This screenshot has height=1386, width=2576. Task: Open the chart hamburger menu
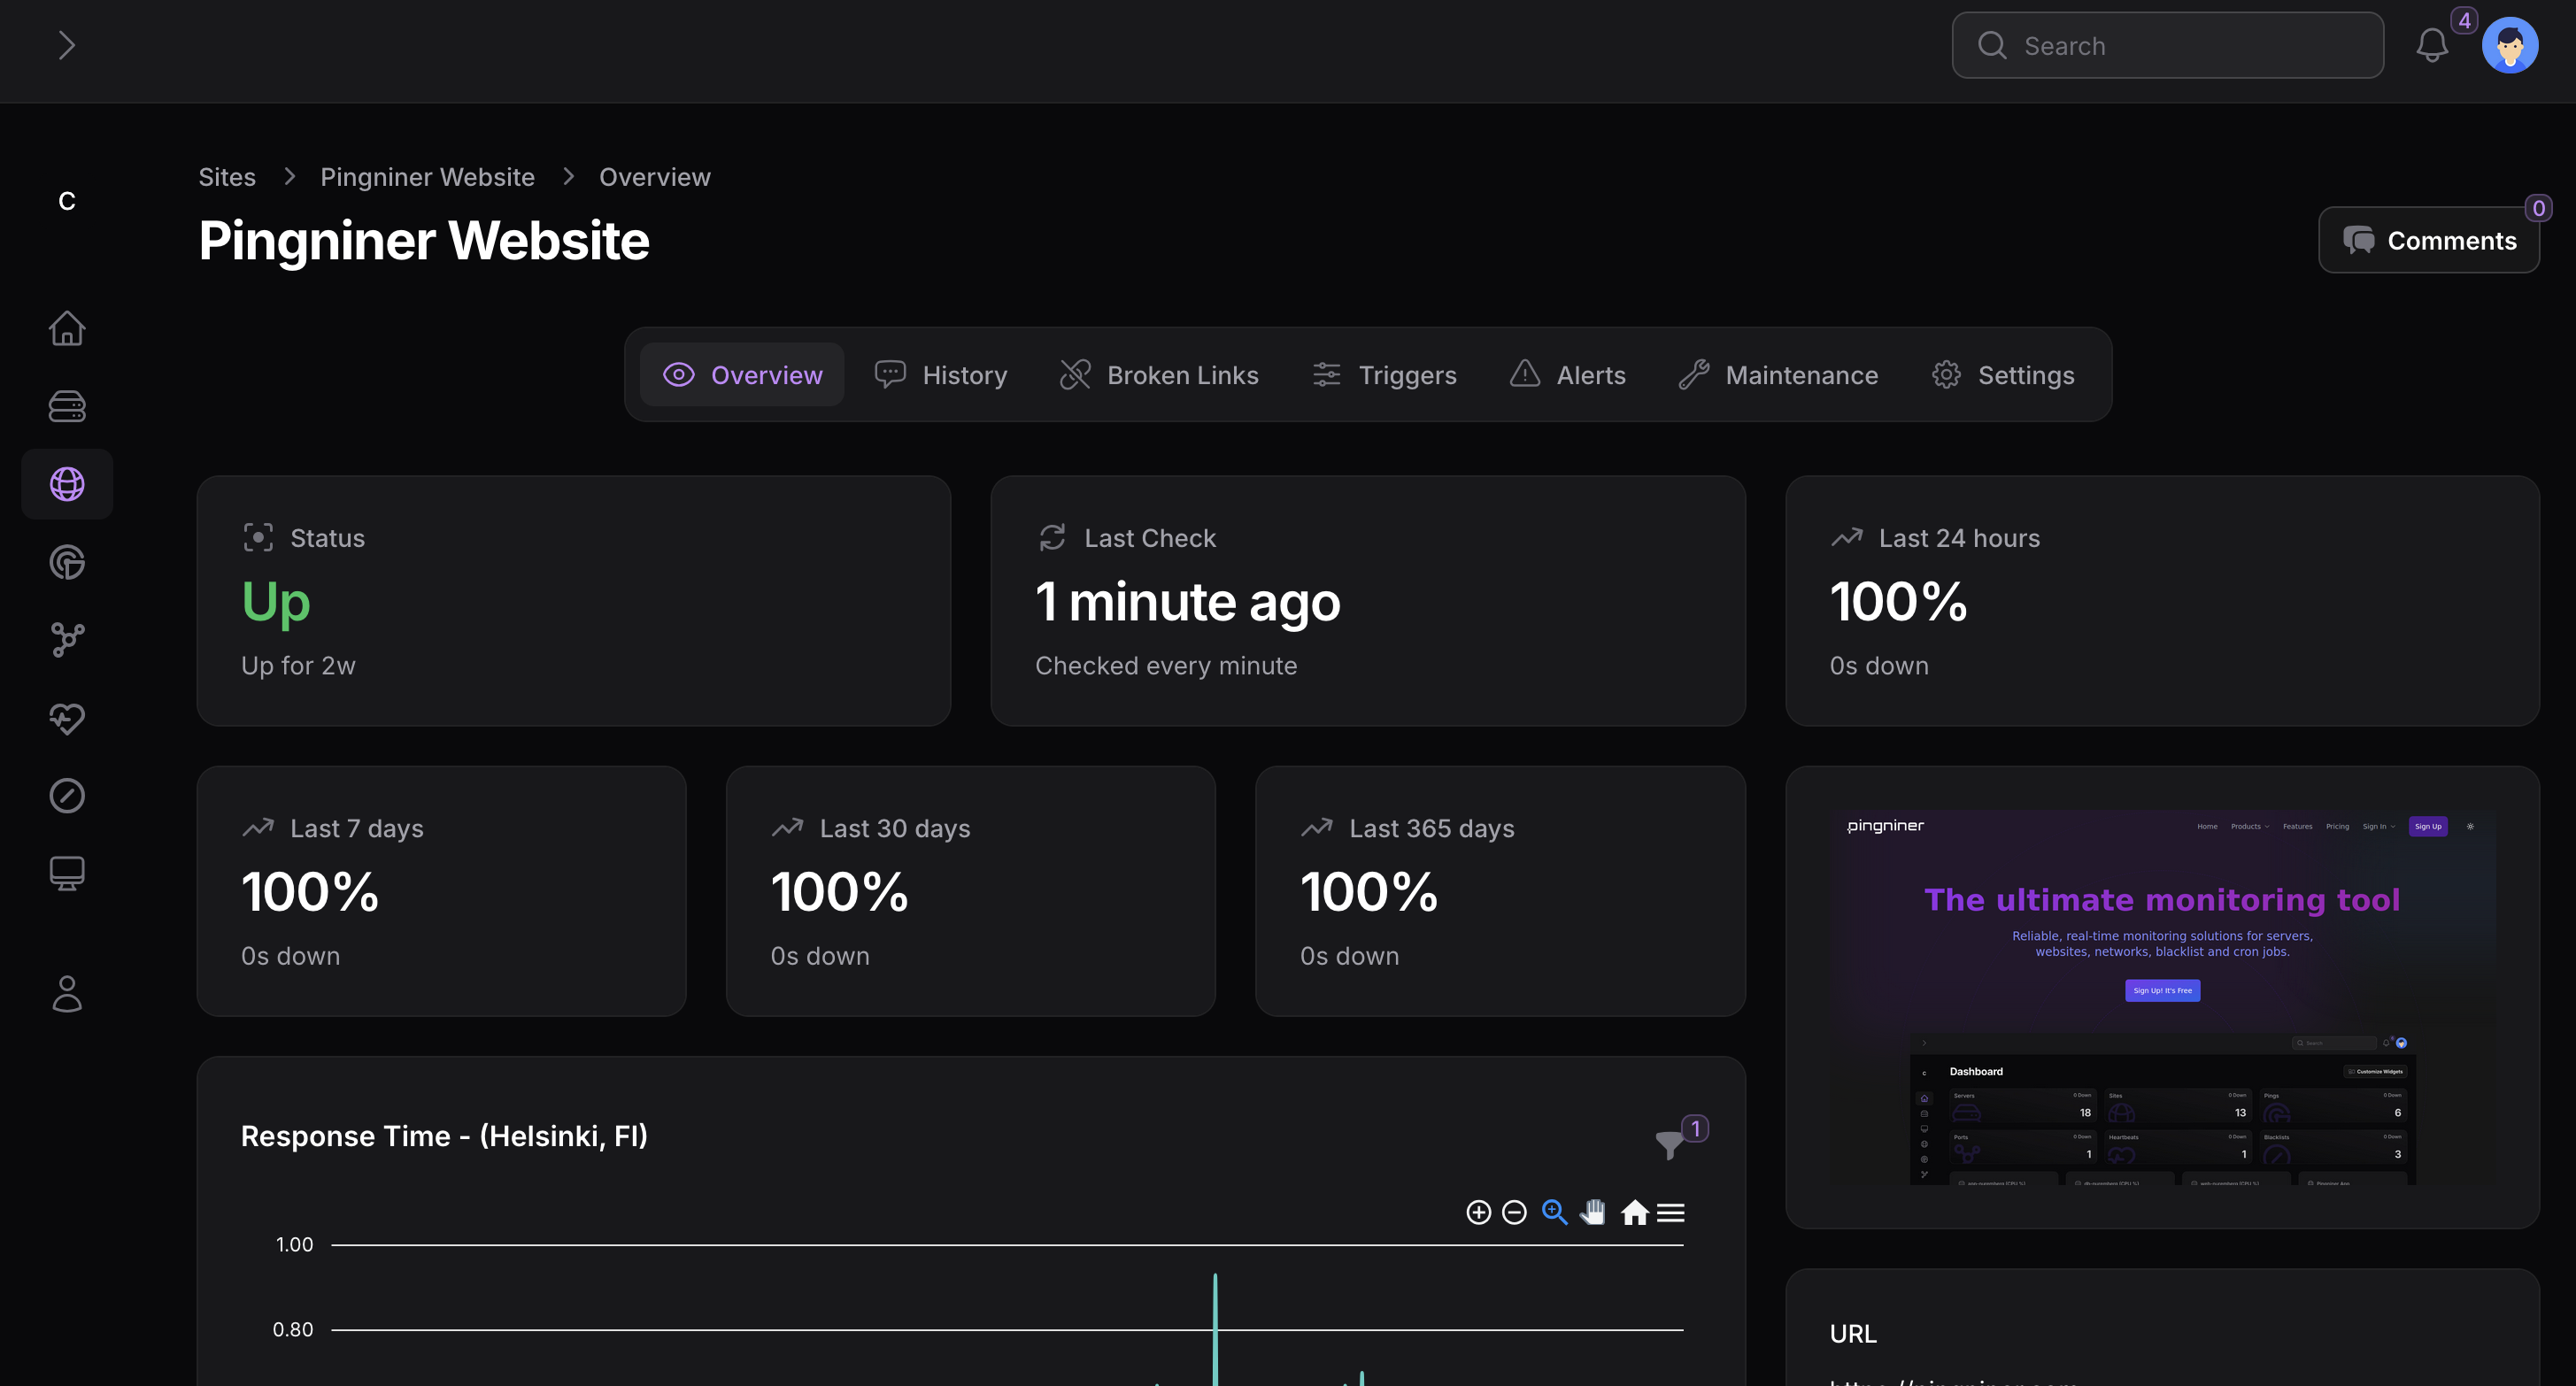1671,1213
